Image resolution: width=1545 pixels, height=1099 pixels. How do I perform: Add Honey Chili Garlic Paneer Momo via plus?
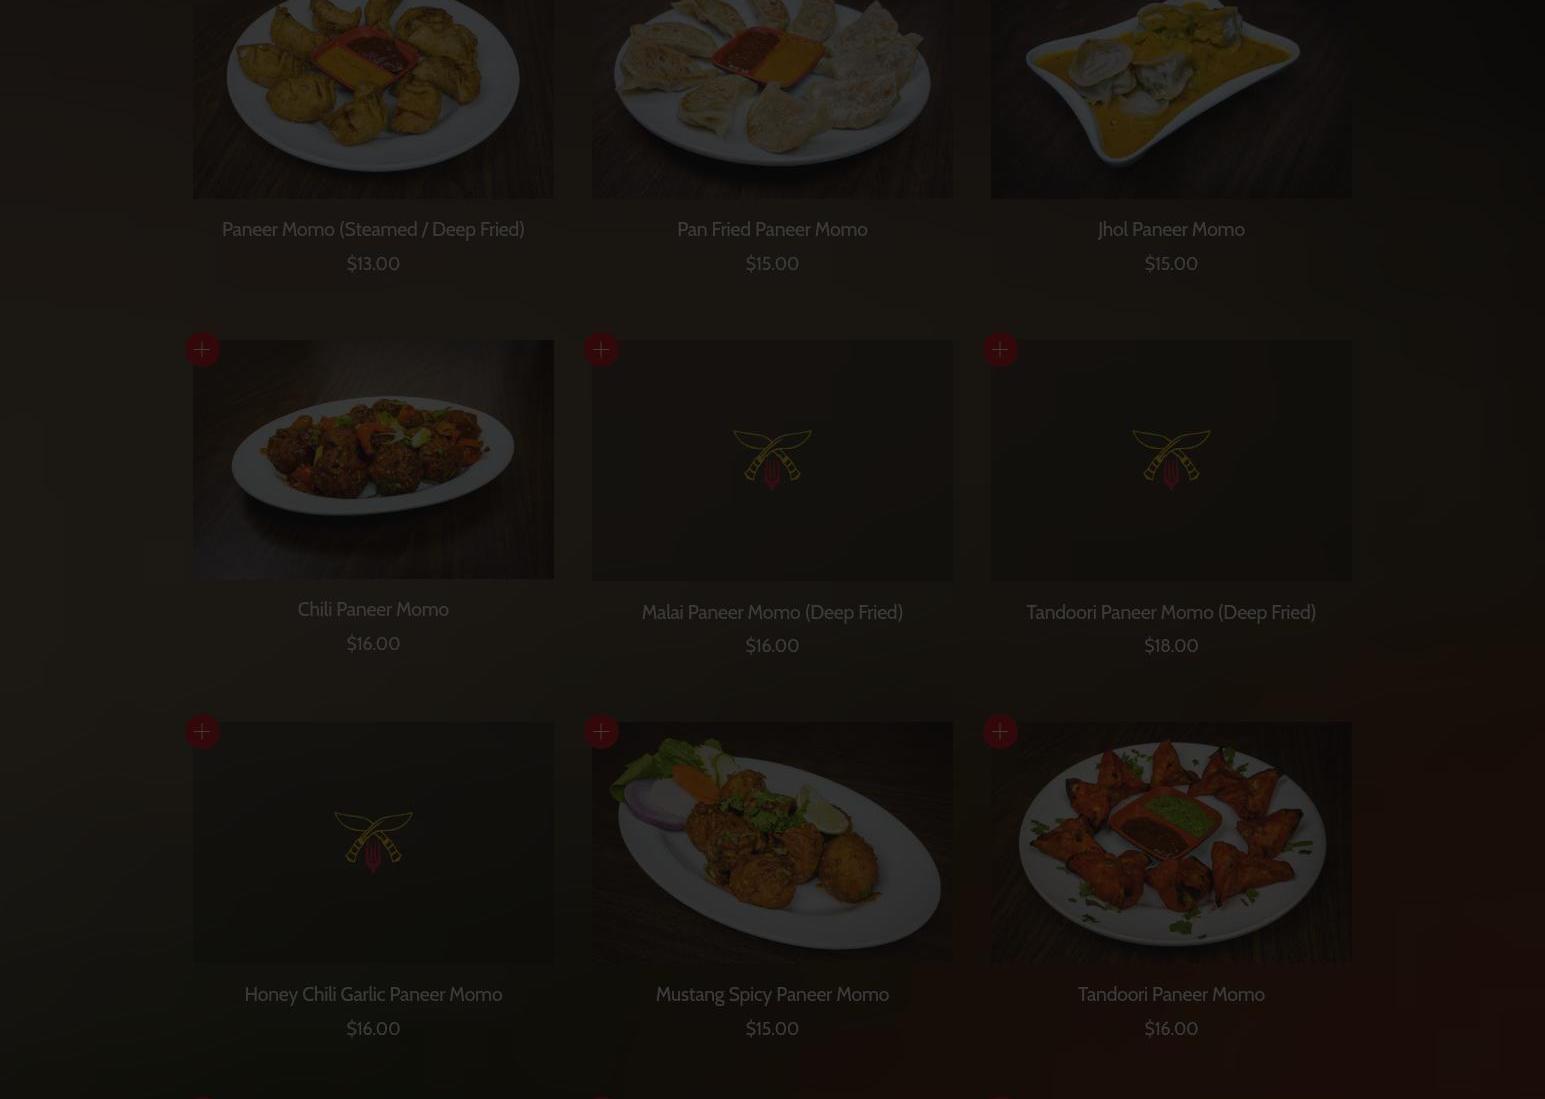(x=202, y=731)
